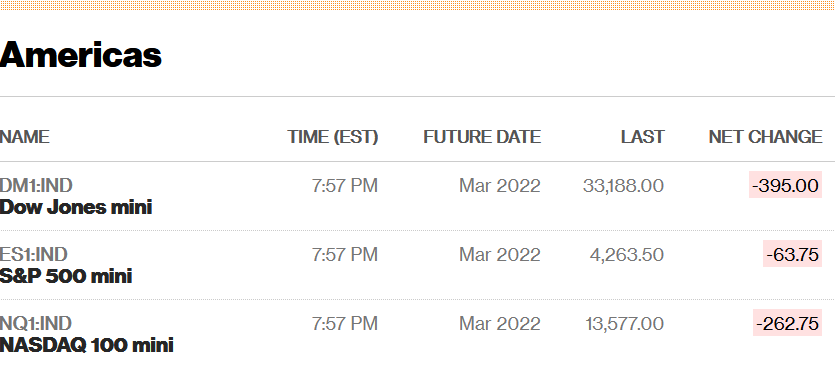Click the Dow Jones Mar 2022 future date
The height and width of the screenshot is (367, 835).
coord(500,185)
